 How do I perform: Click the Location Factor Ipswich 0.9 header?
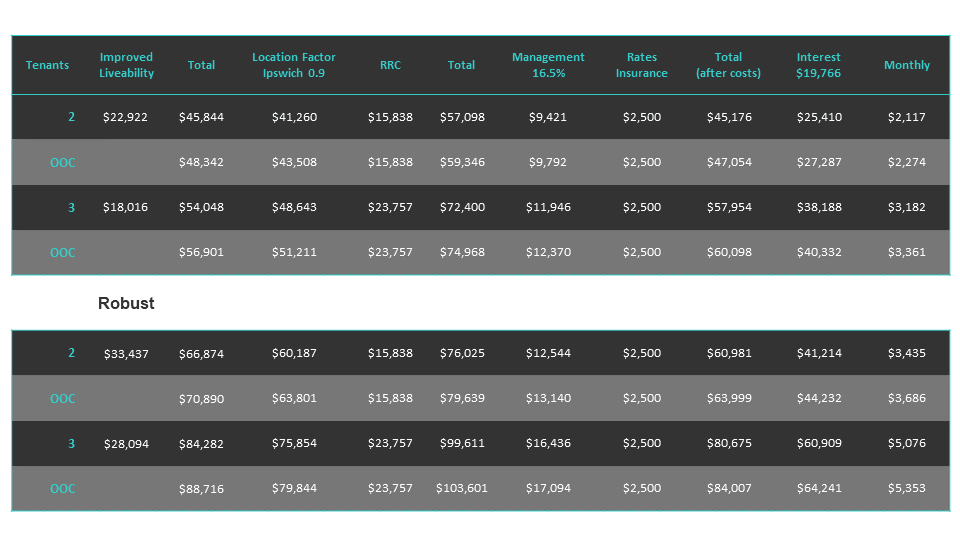tap(294, 65)
